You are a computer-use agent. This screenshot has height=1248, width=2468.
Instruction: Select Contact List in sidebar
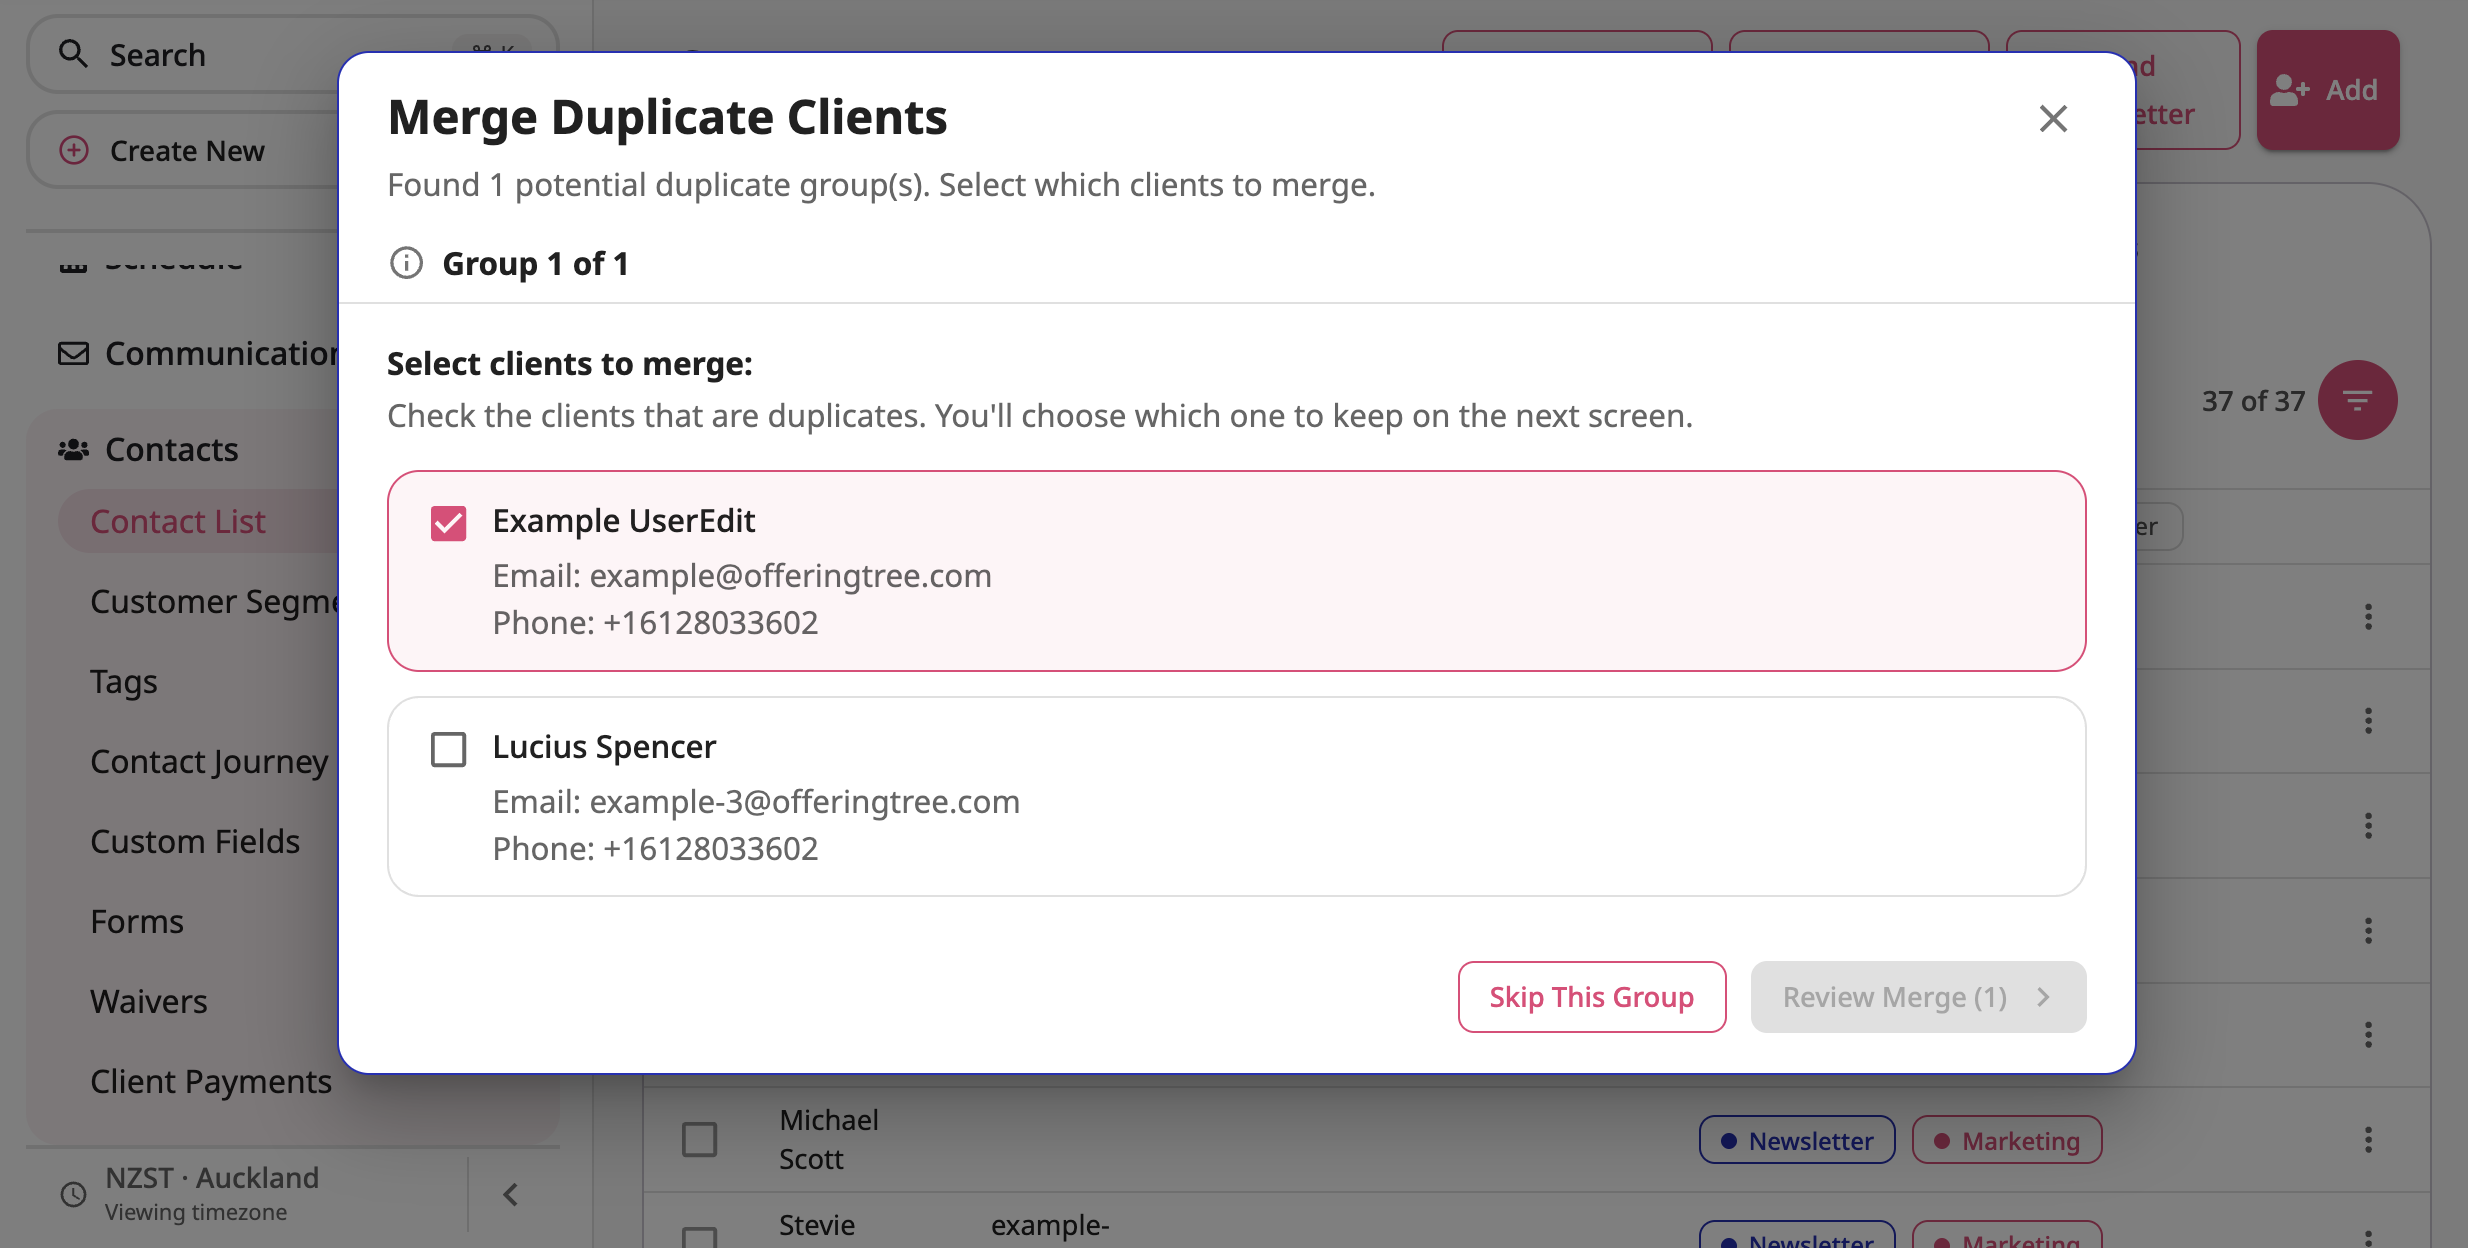coord(178,521)
